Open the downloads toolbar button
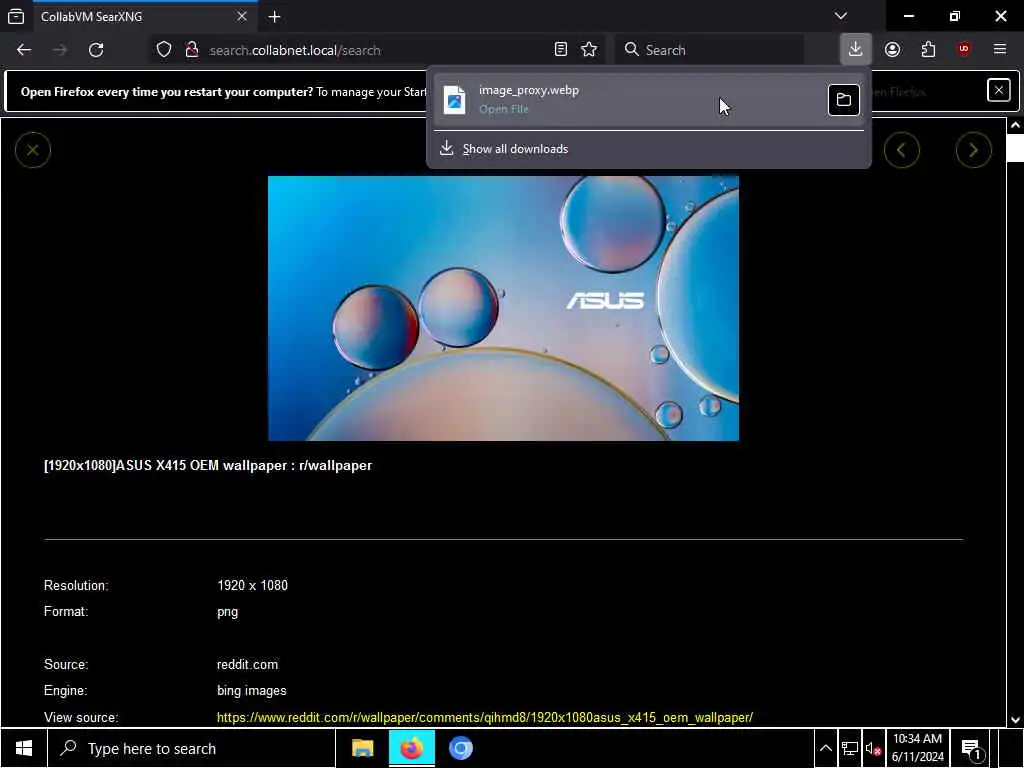Image resolution: width=1024 pixels, height=768 pixels. (x=856, y=50)
